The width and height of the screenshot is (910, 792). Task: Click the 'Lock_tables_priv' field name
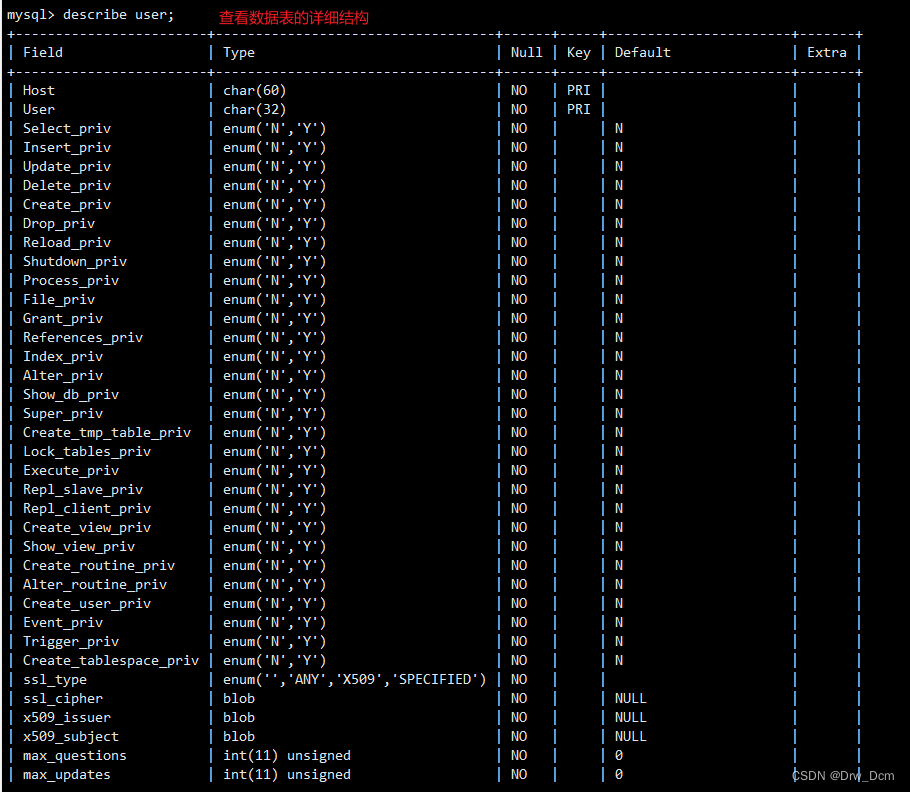click(87, 452)
